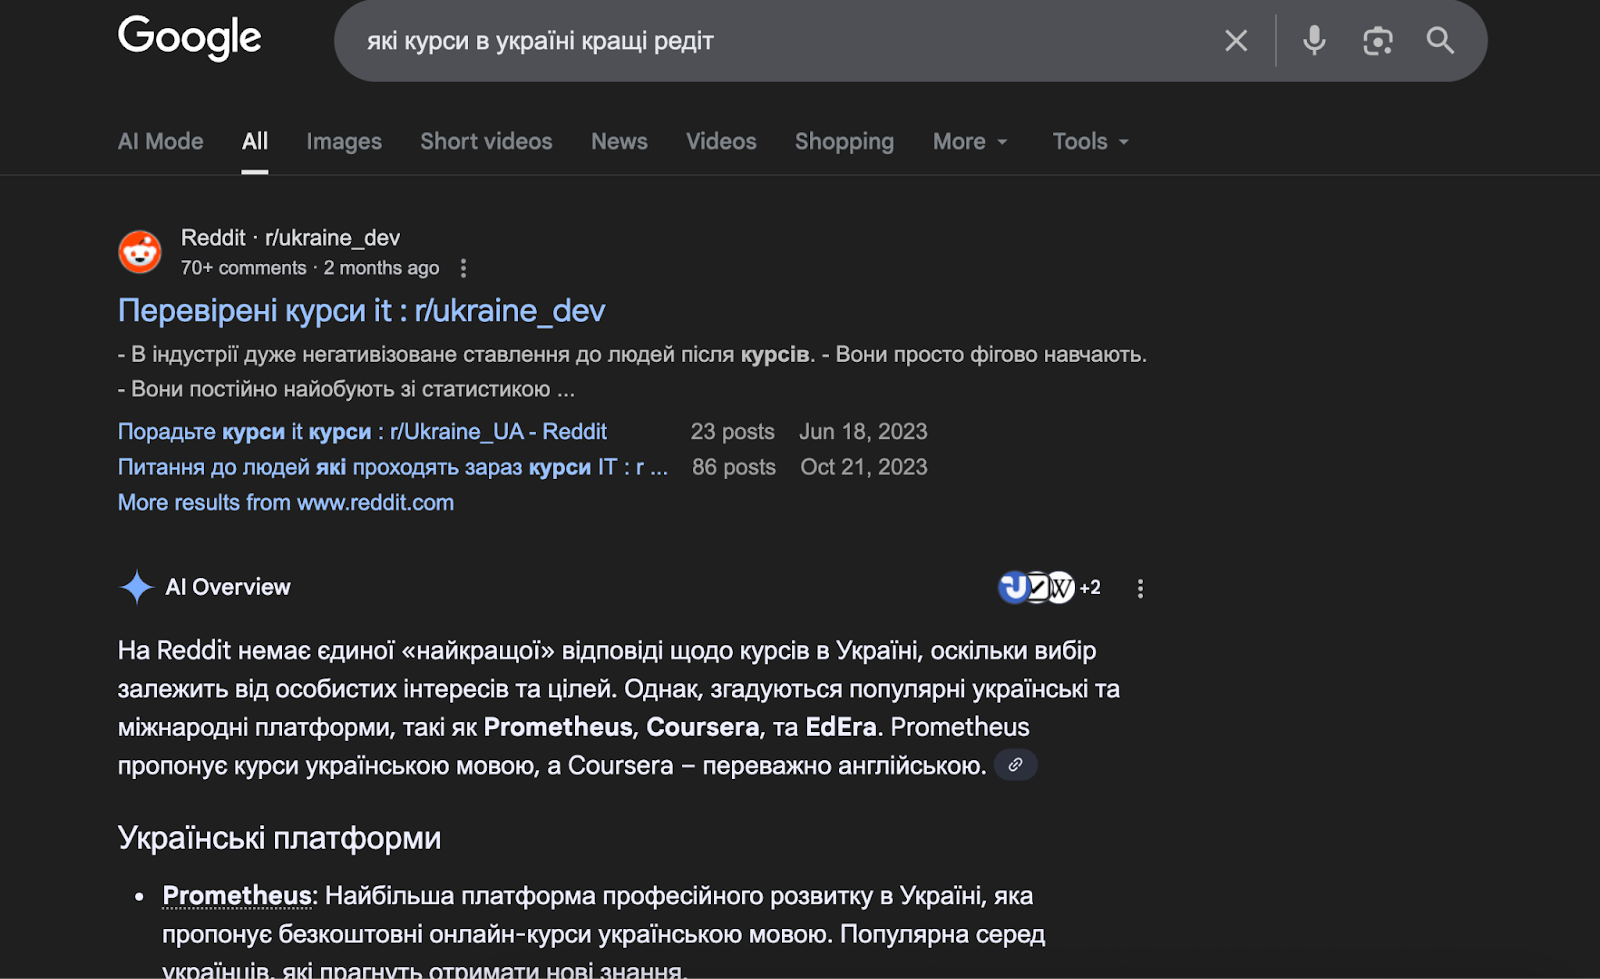Open the three-dot menu beside Reddit result
The width and height of the screenshot is (1600, 979).
[x=463, y=268]
